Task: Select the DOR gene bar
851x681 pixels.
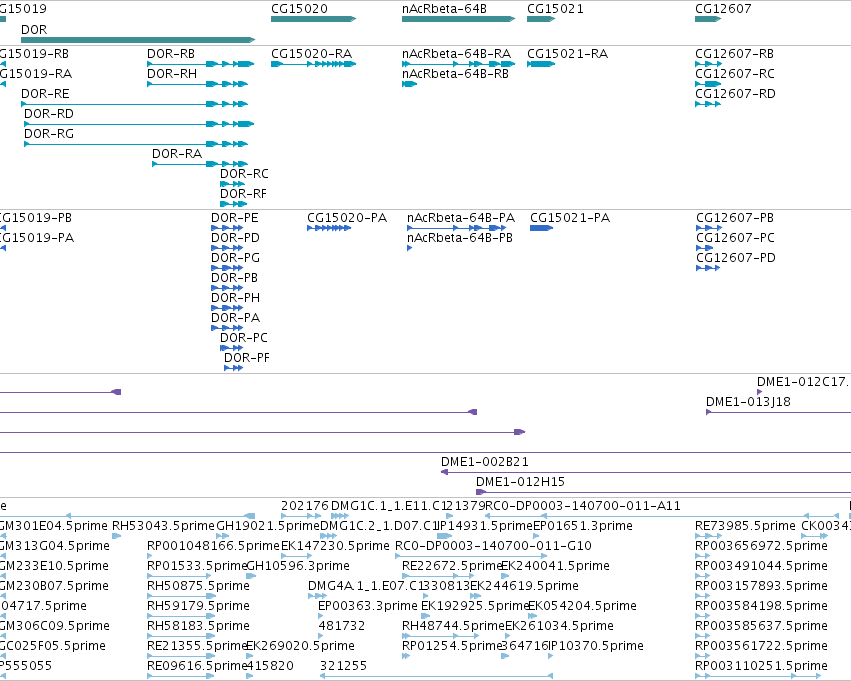Action: (138, 40)
